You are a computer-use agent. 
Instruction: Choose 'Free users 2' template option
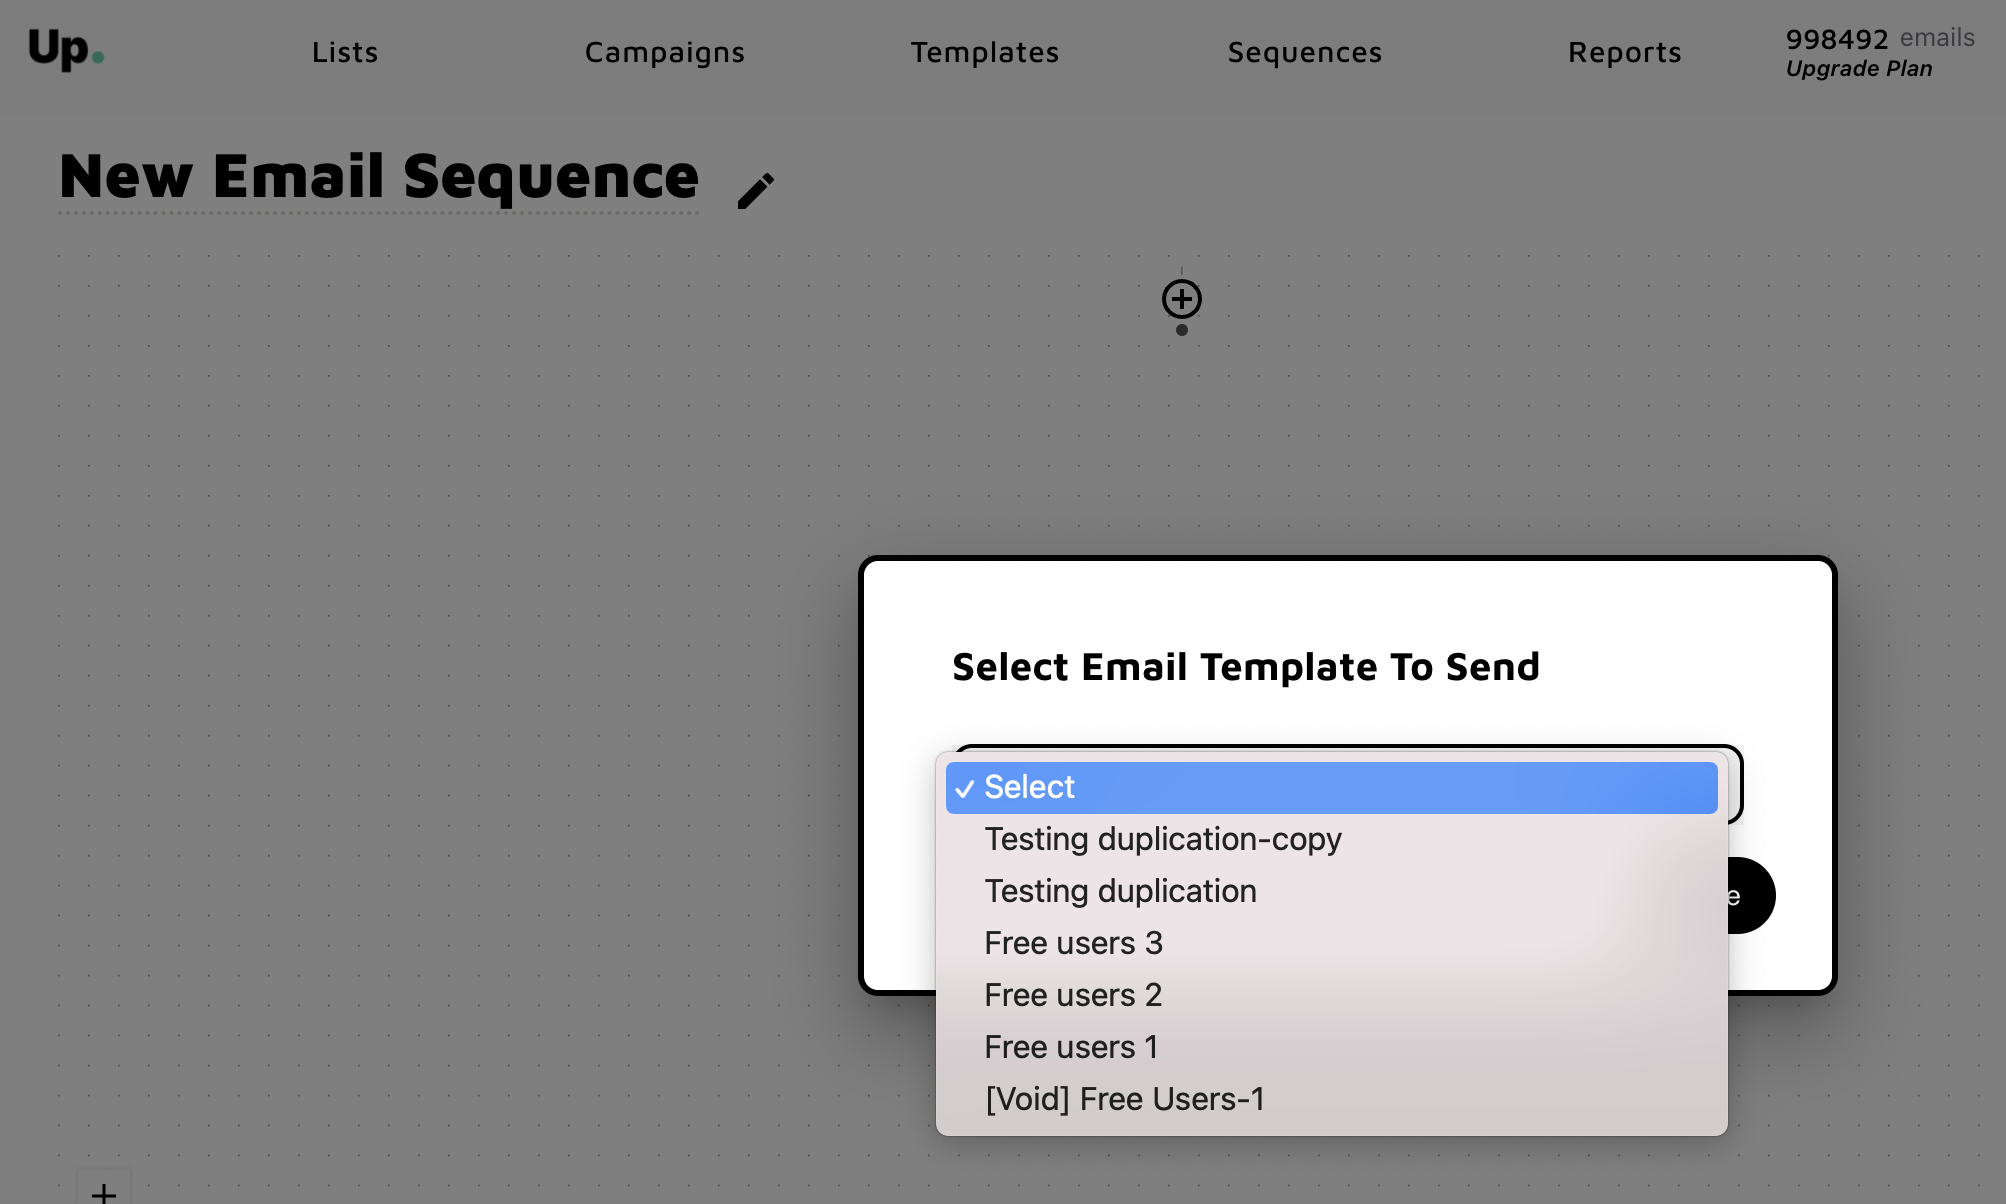pos(1073,995)
